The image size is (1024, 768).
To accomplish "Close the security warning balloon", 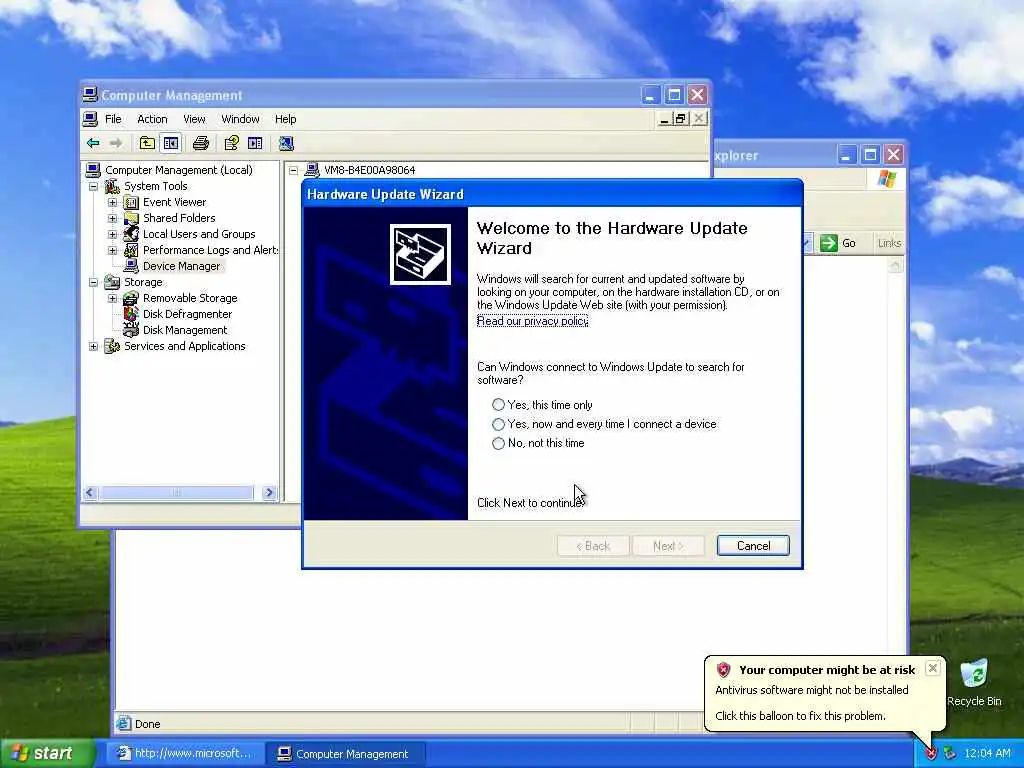I will point(933,668).
